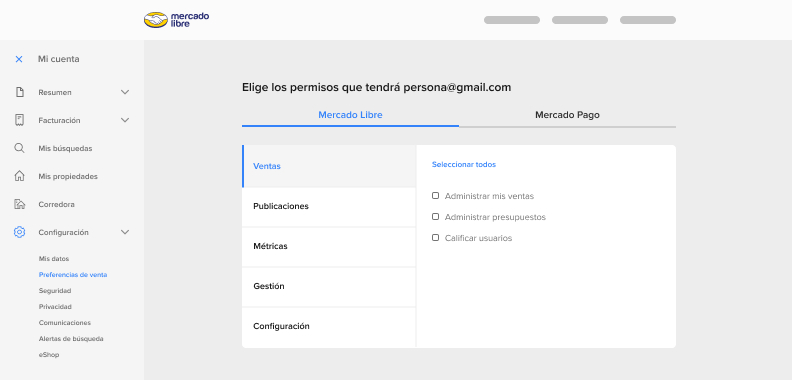Expand the Resumen chevron

(x=125, y=92)
